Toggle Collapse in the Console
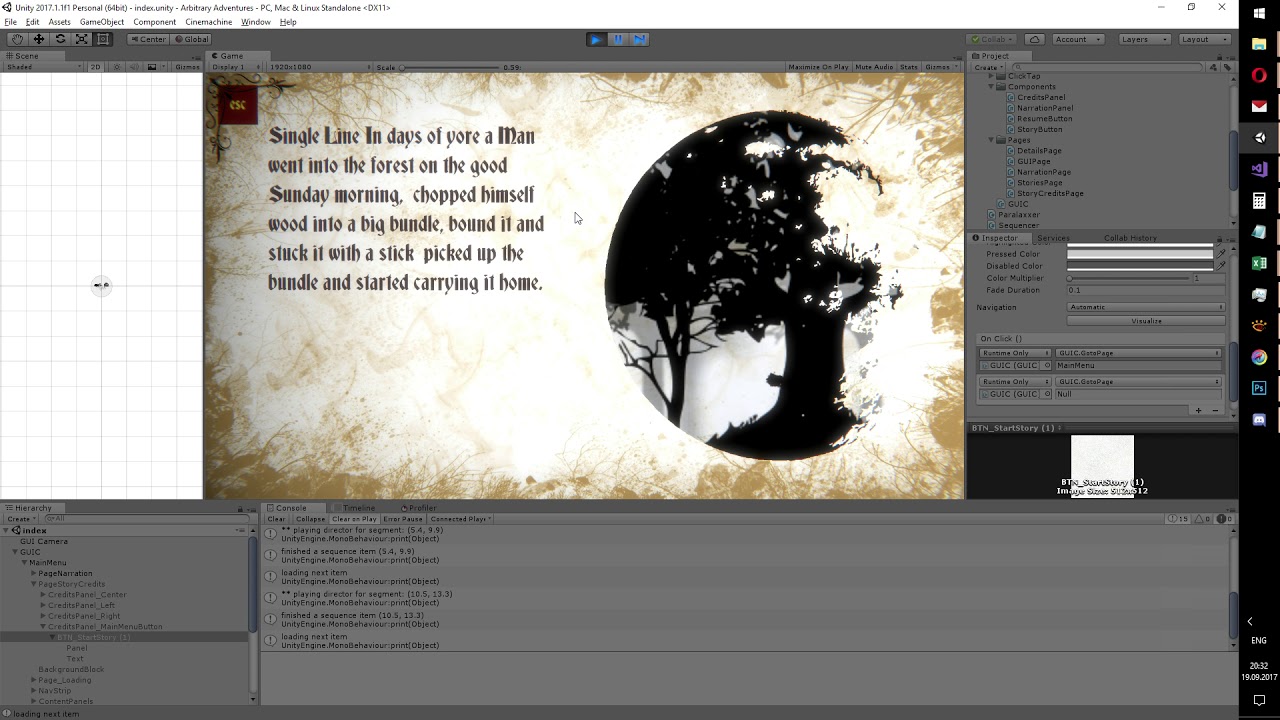Screen dimensions: 1280x720 [310, 519]
